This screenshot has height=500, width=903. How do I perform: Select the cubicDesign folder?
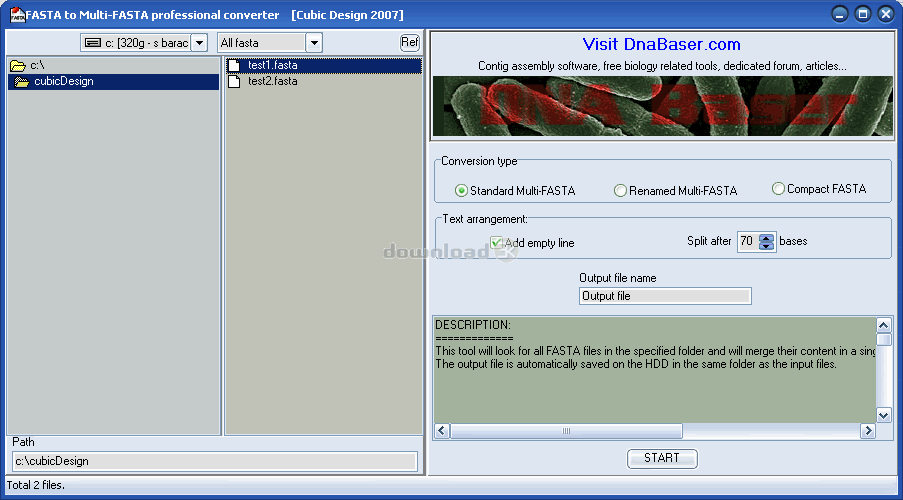(x=63, y=82)
